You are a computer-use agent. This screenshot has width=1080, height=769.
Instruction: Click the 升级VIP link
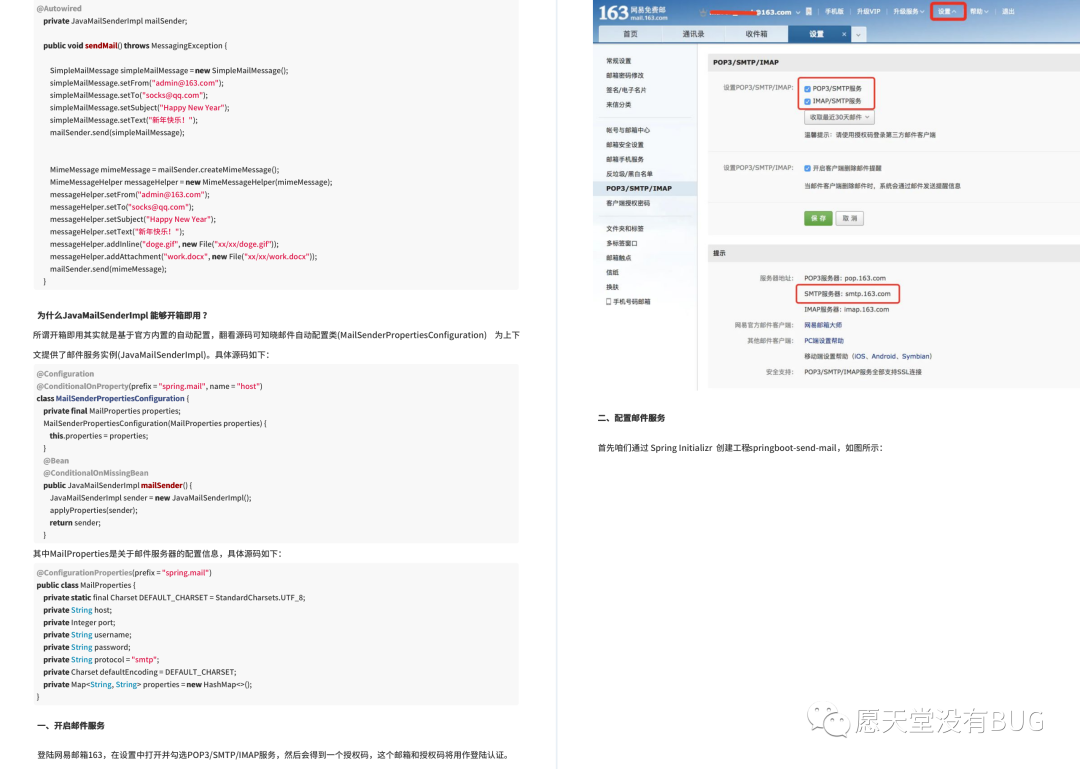pos(869,12)
